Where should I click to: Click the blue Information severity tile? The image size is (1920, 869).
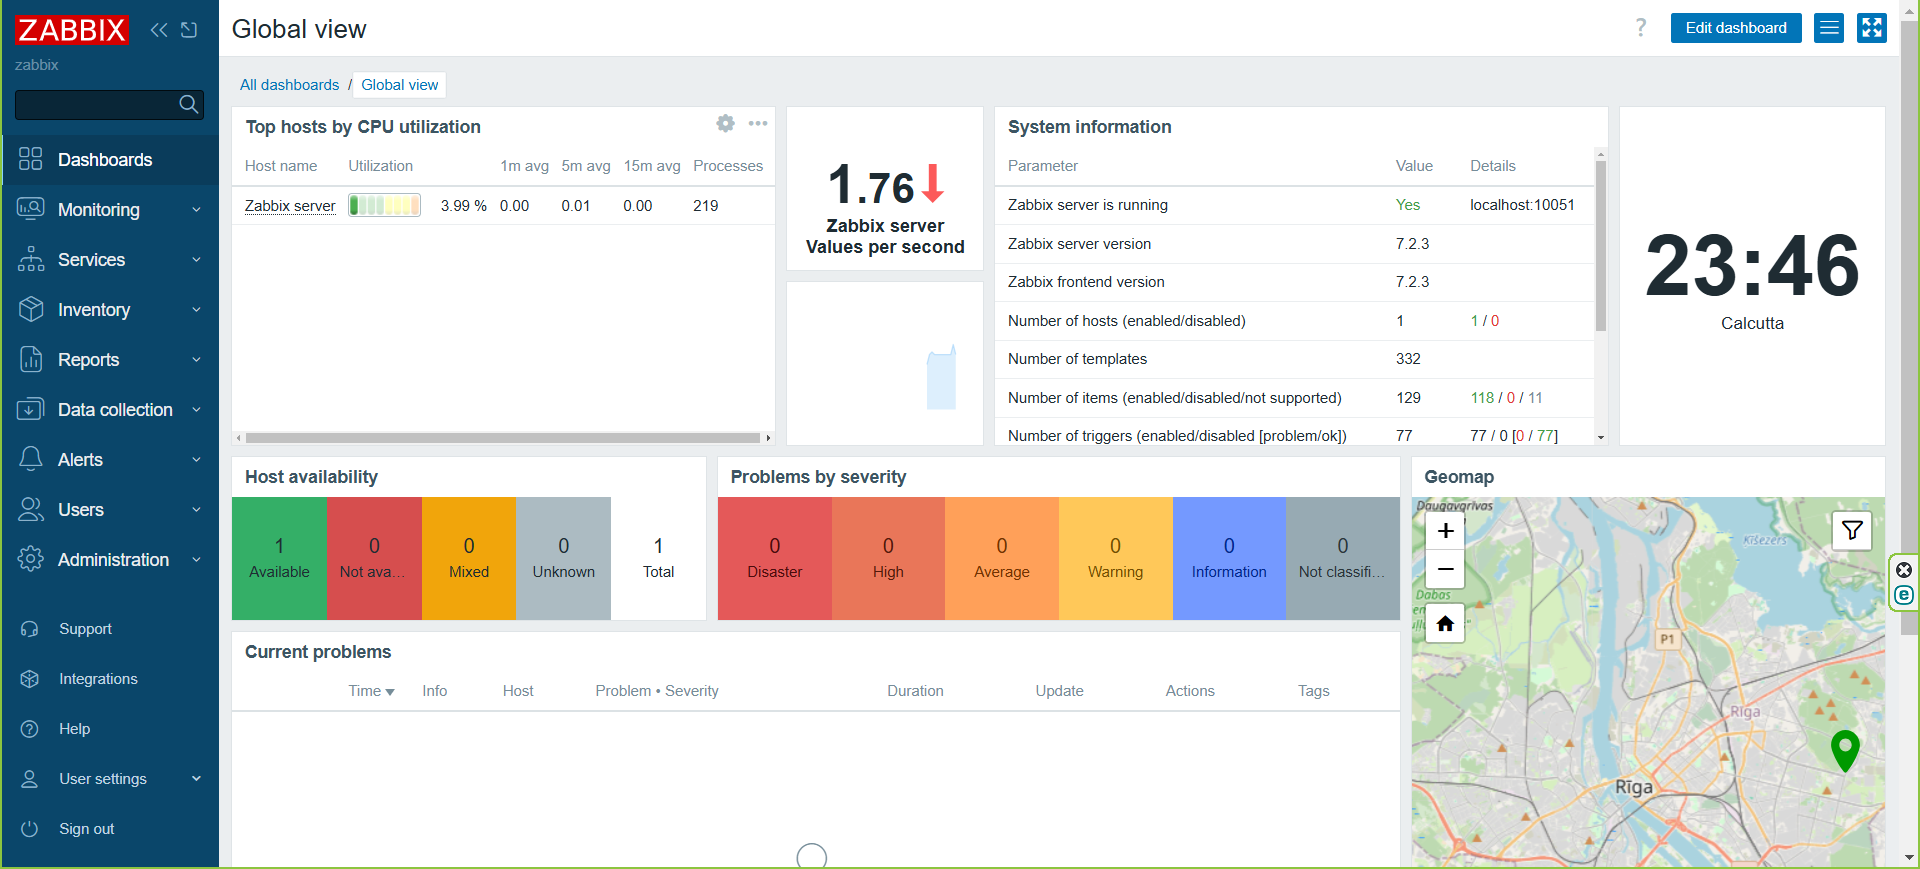click(1229, 558)
